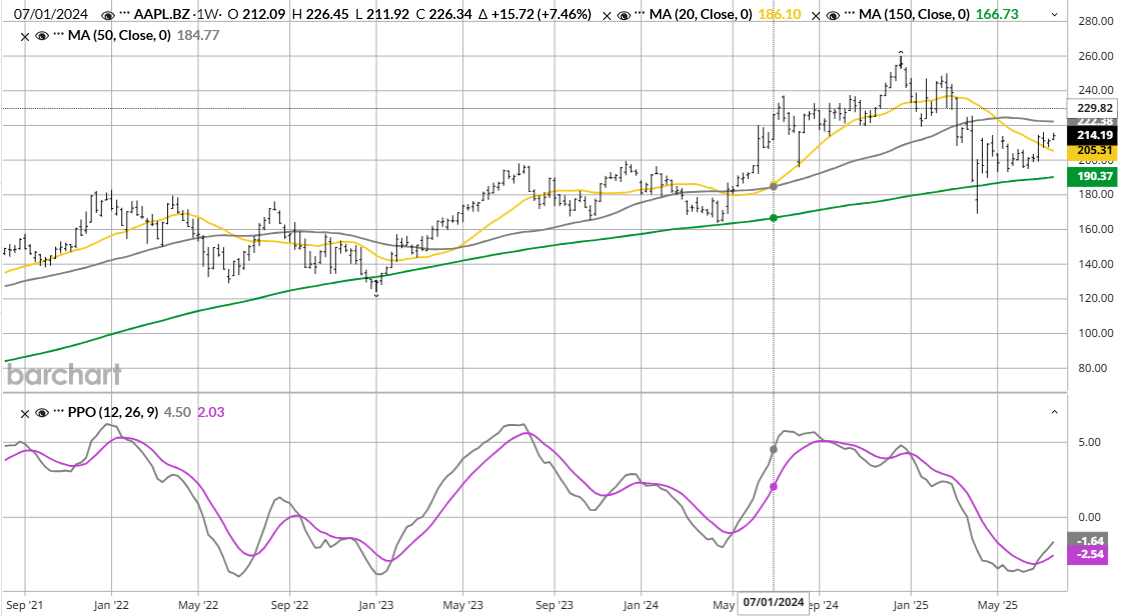The image size is (1121, 616).
Task: Open options menu for PPO (12, 26, 9)
Action: point(59,412)
